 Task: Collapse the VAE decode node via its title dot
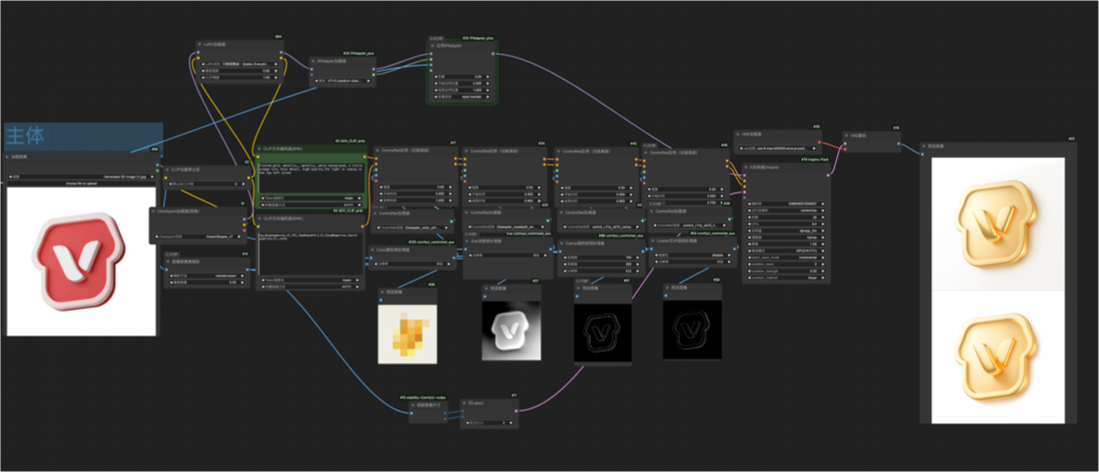(846, 135)
